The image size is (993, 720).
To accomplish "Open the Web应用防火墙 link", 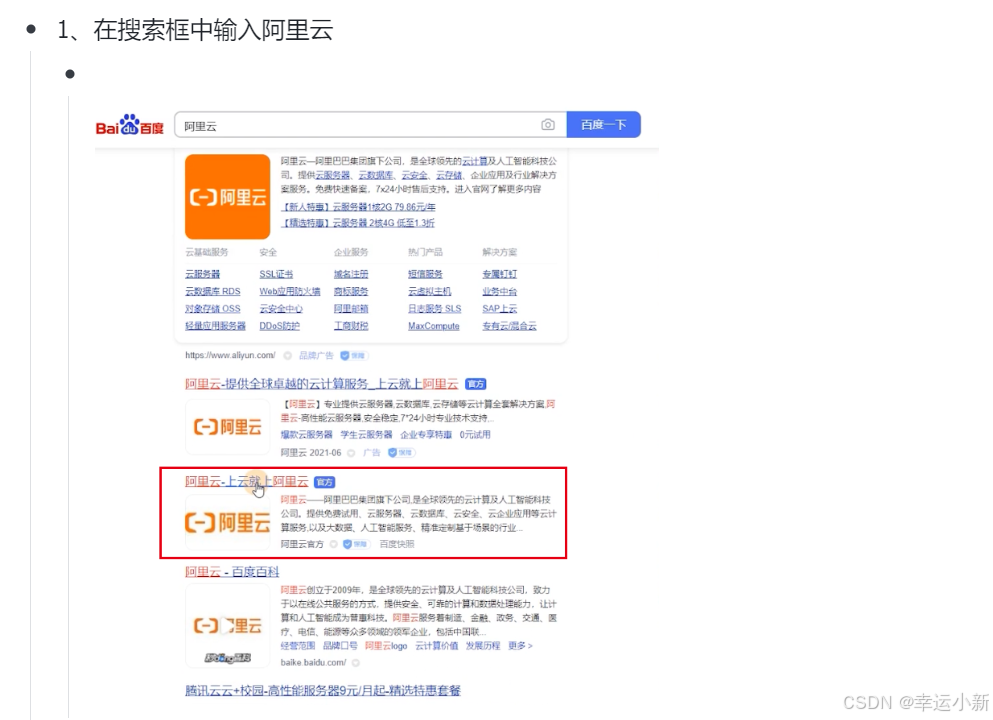I will (x=289, y=291).
